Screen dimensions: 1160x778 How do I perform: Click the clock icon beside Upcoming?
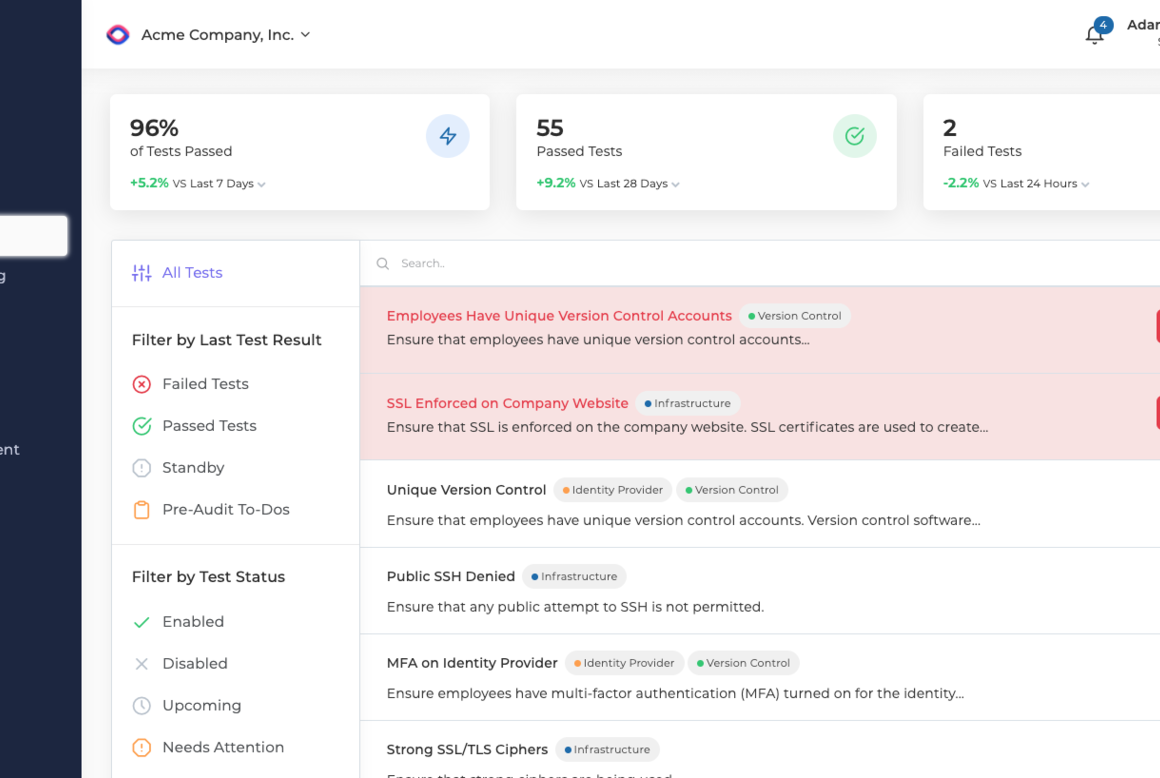pyautogui.click(x=141, y=706)
